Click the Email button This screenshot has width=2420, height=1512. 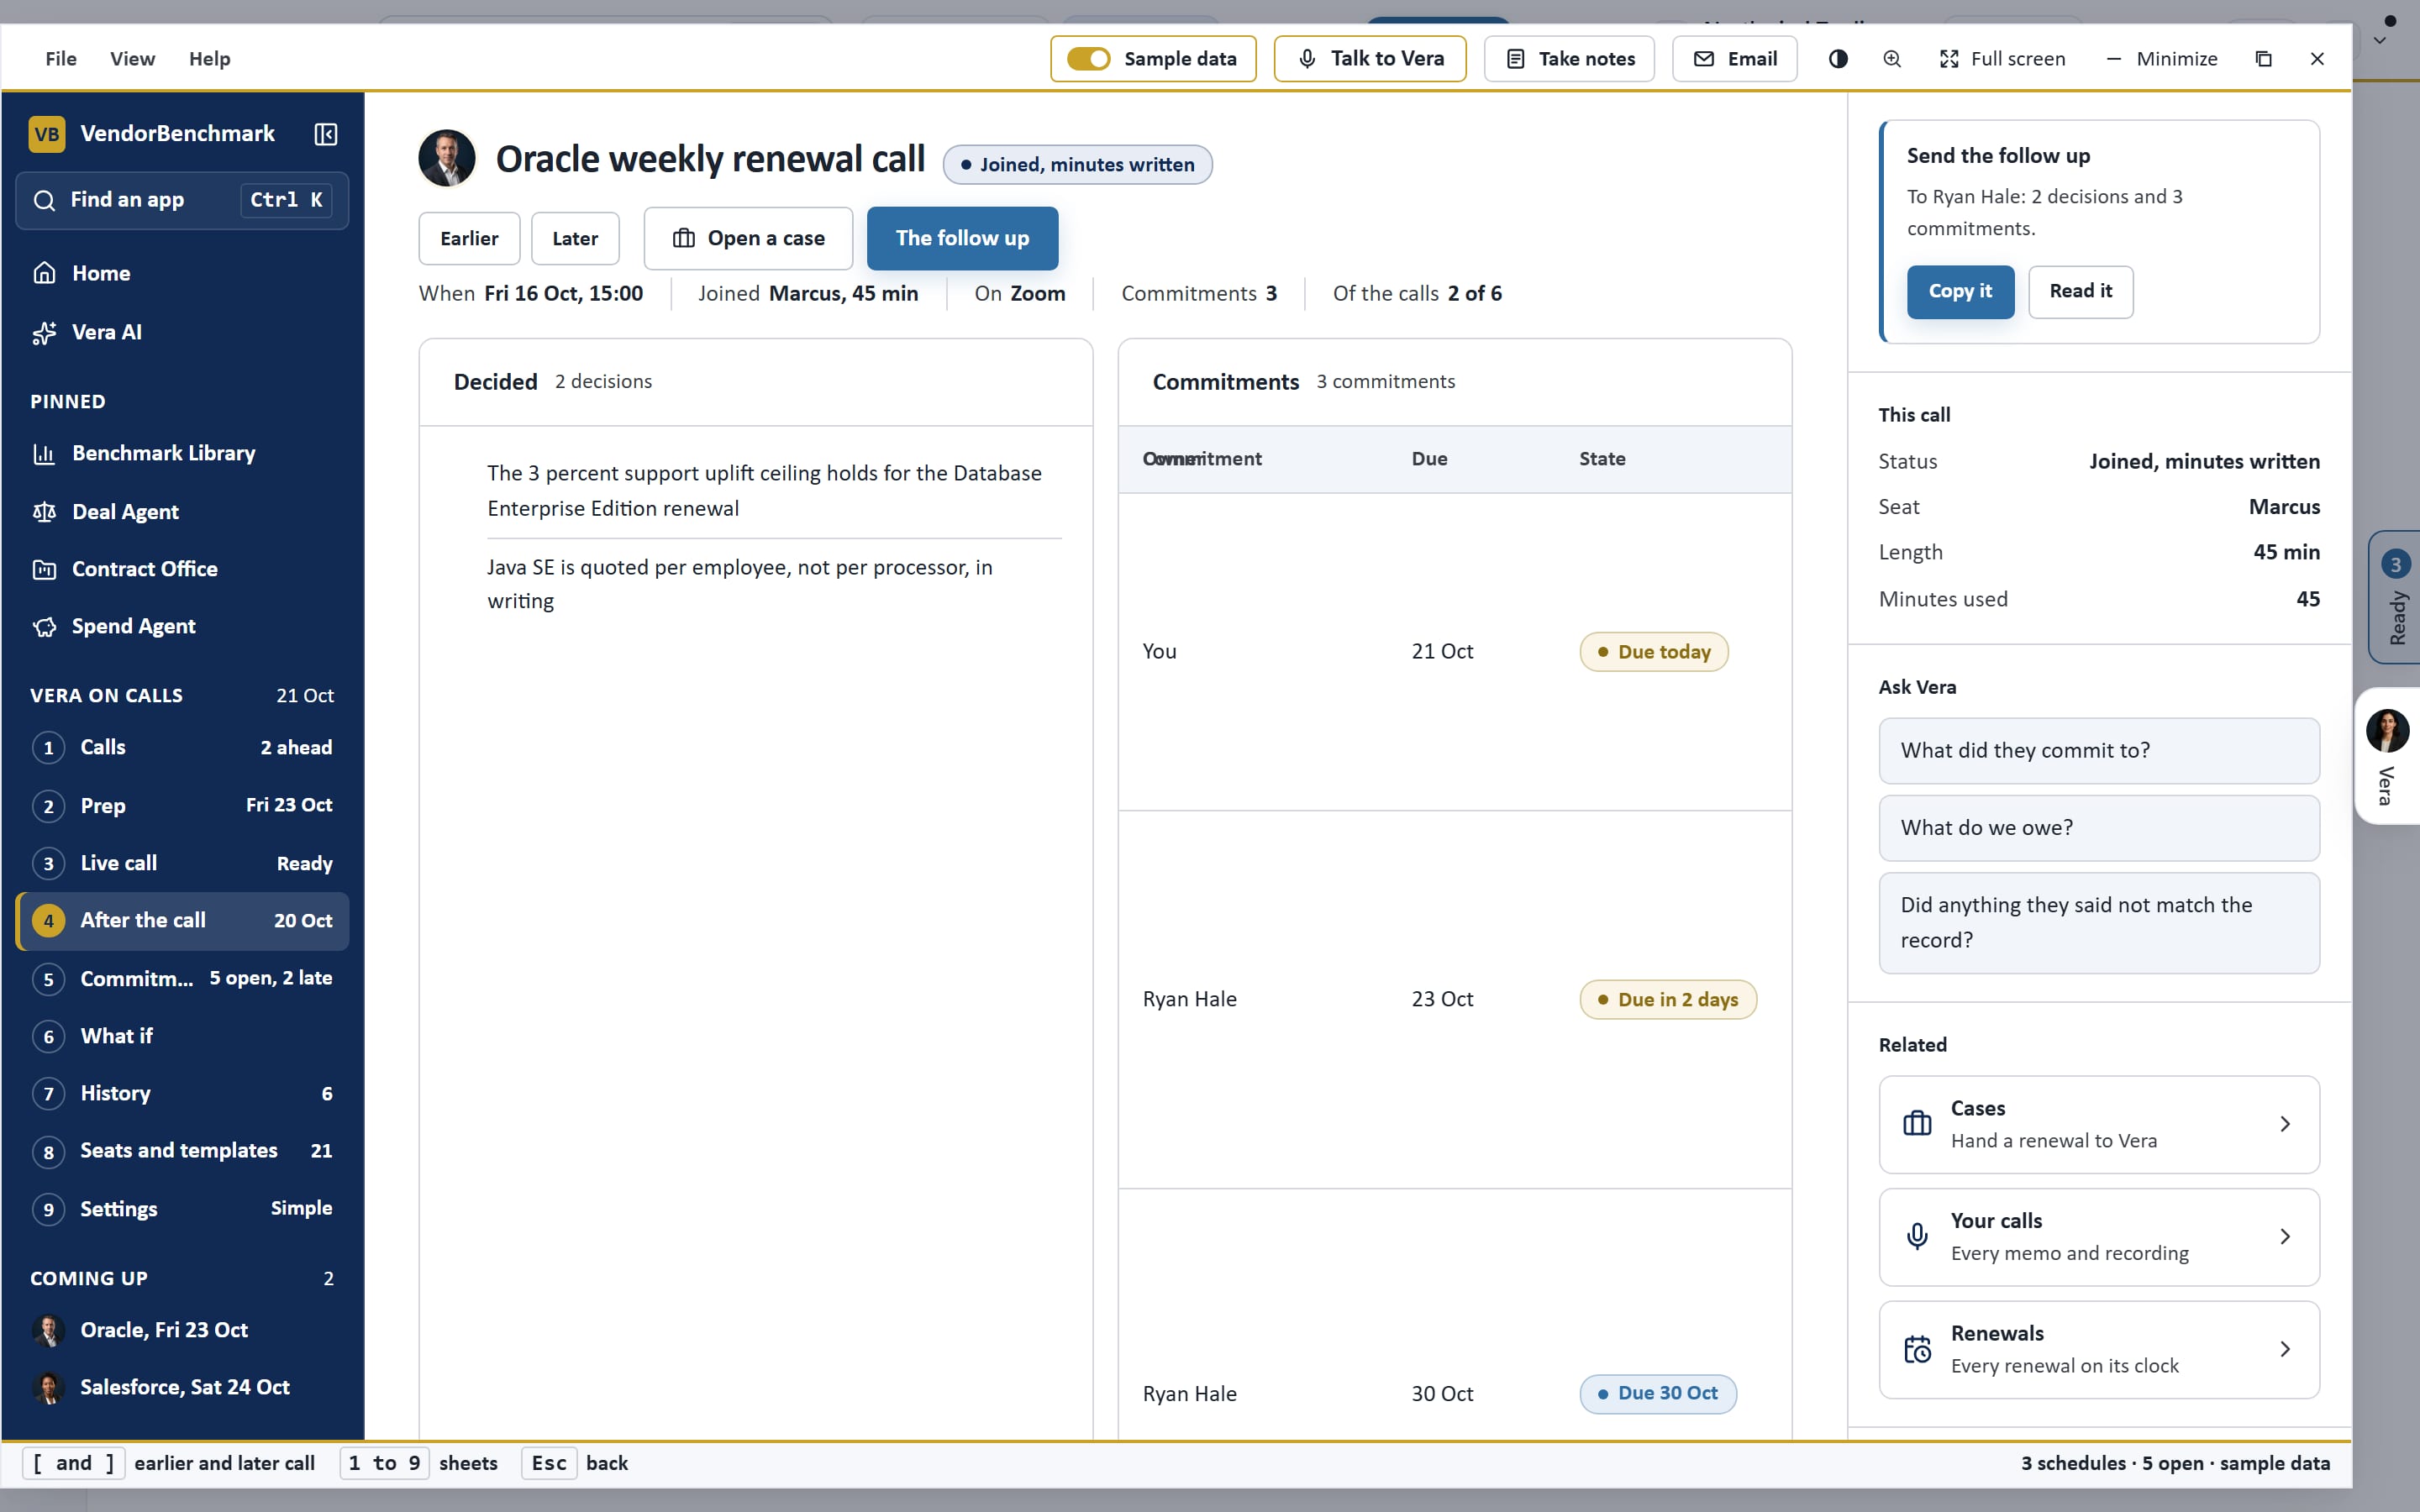[1735, 59]
